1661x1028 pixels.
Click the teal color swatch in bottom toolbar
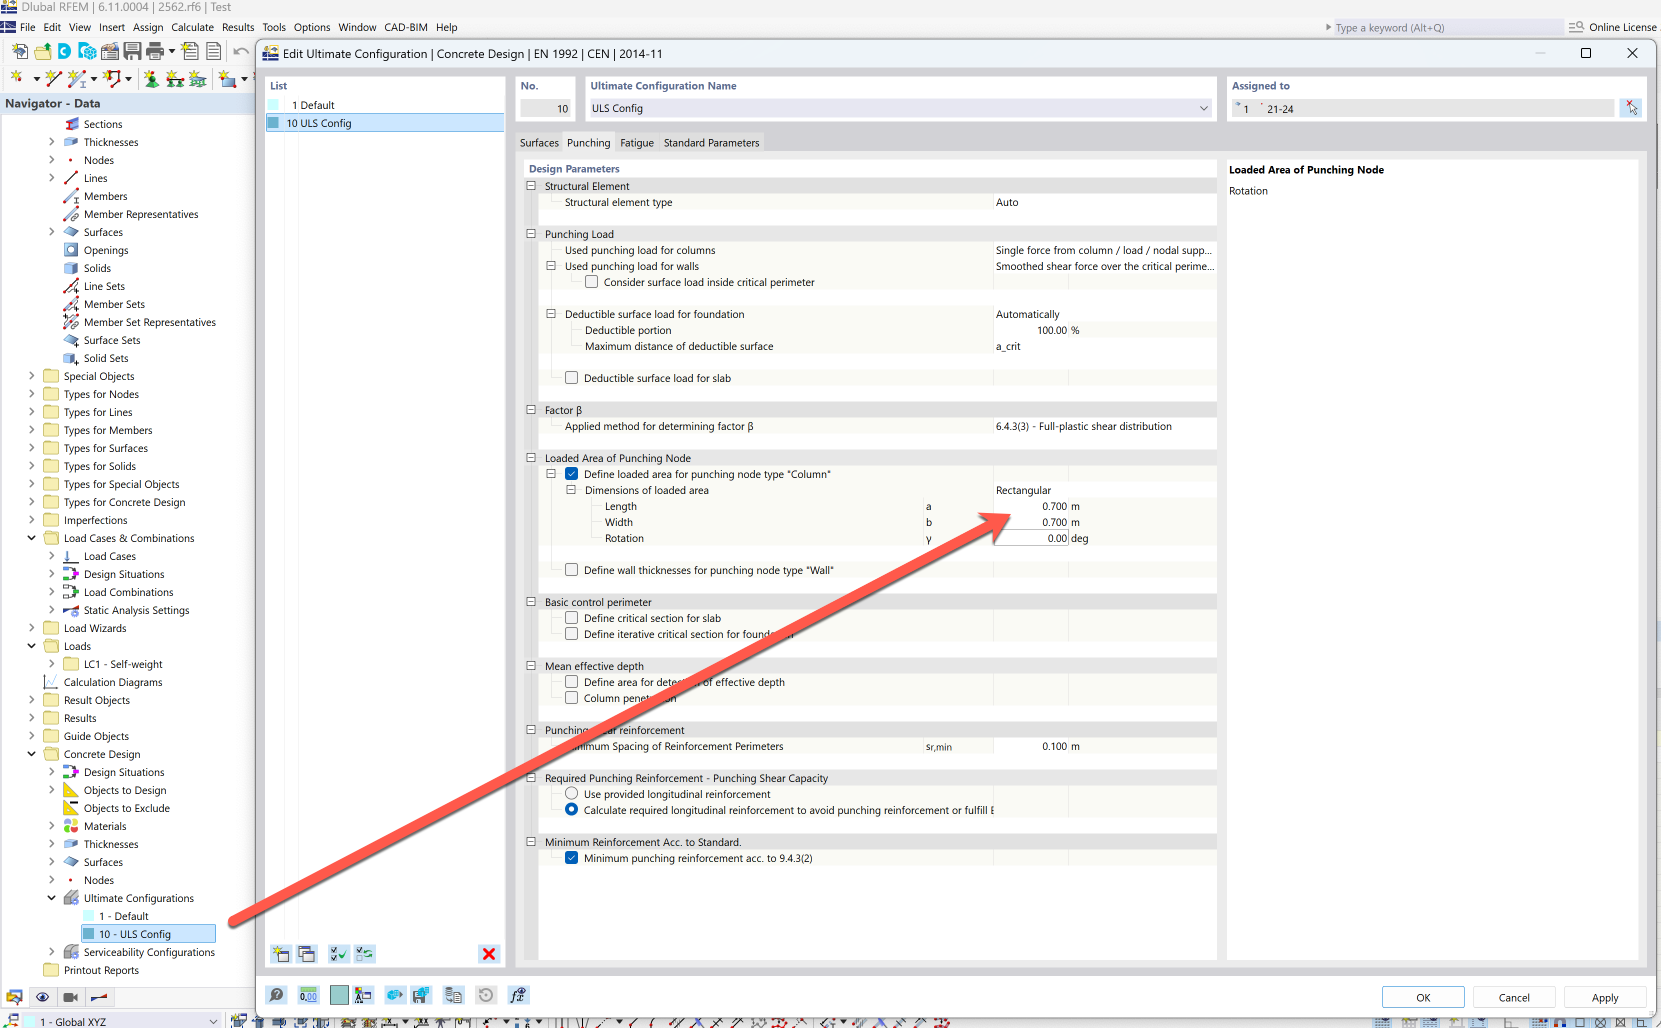tap(339, 995)
